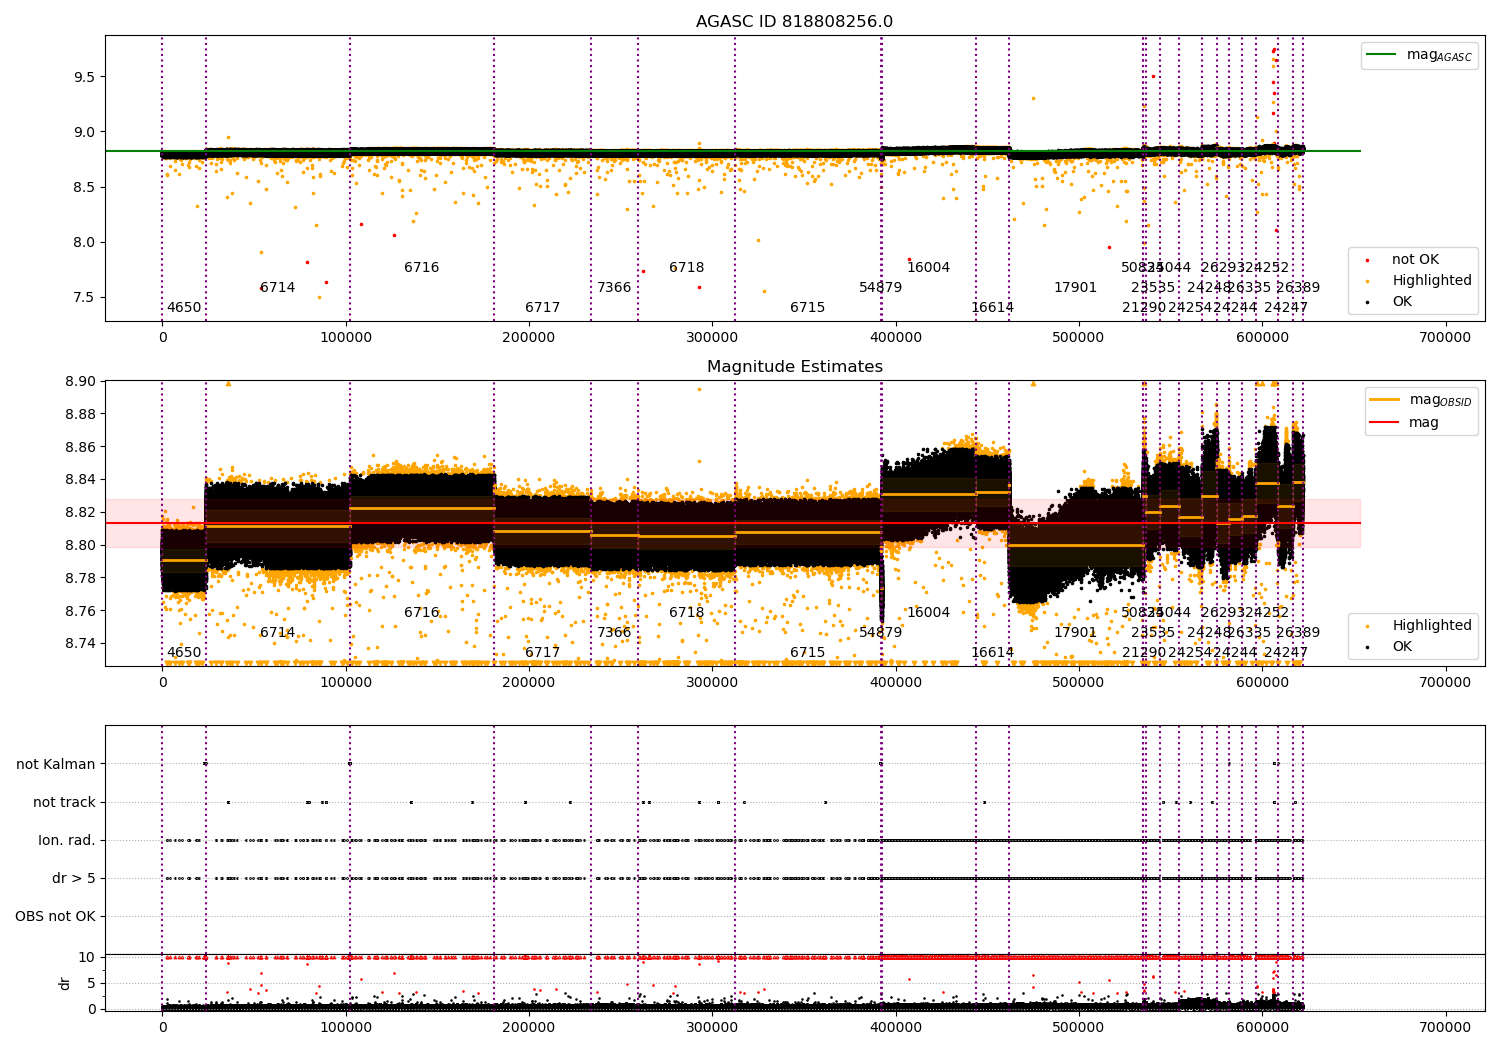The height and width of the screenshot is (1050, 1500).
Task: Click the 9.0 tick on the top plot
Action: (84, 132)
